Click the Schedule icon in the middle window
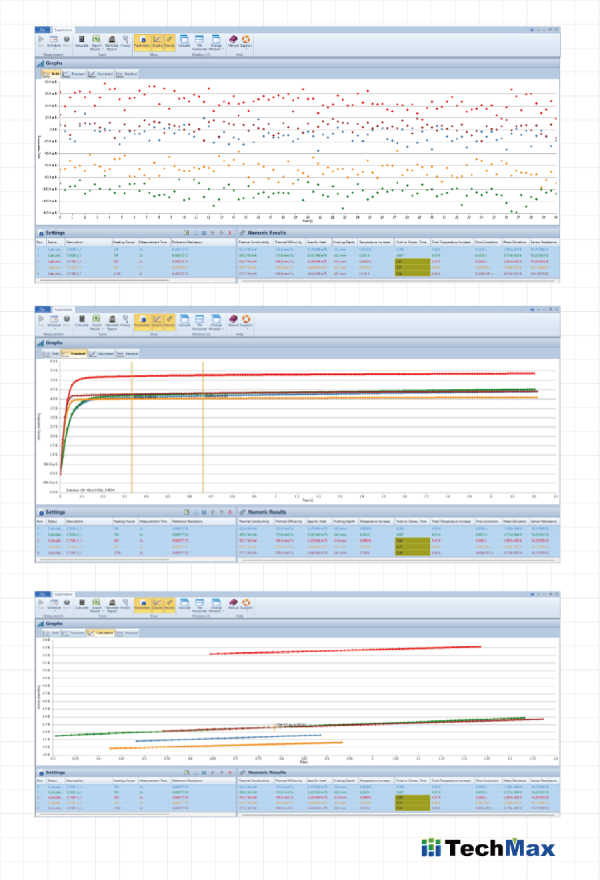The image size is (600, 880). point(53,322)
